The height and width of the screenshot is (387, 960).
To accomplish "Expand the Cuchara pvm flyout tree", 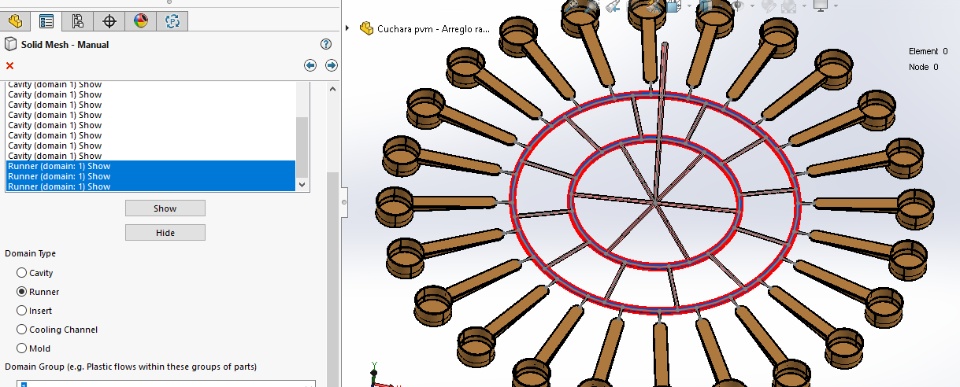I will [348, 28].
